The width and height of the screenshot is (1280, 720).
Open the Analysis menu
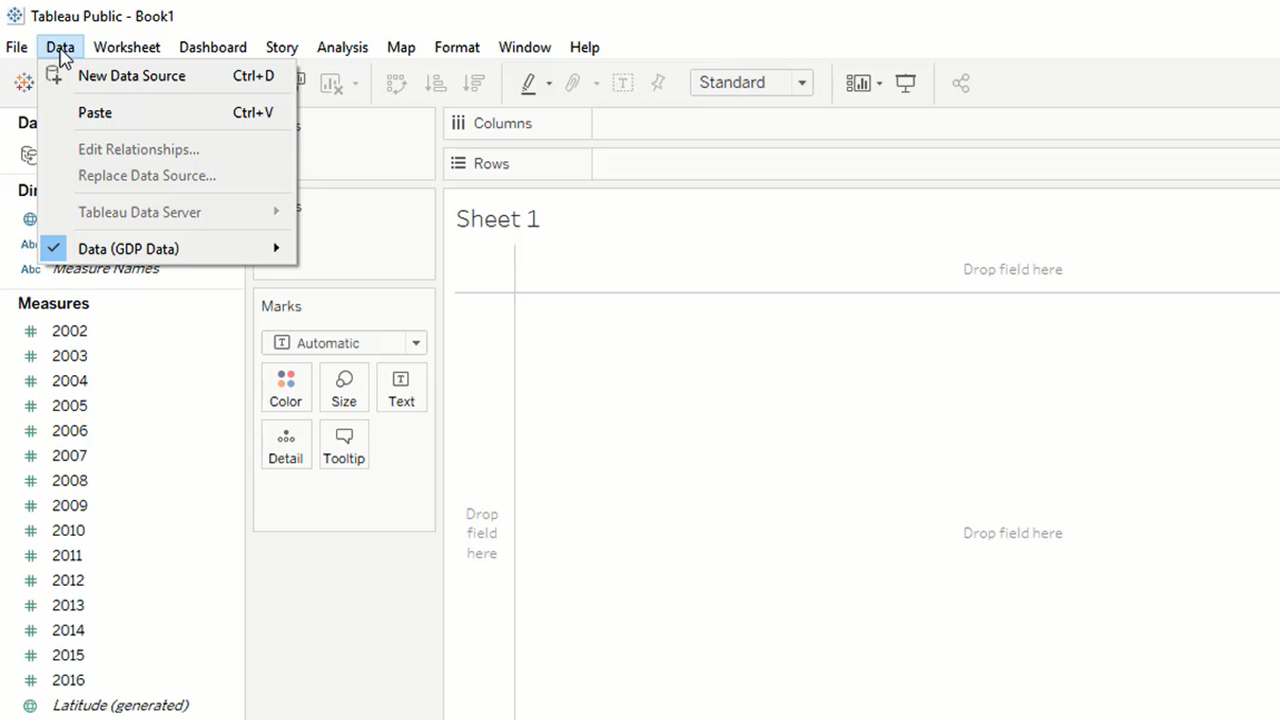pos(342,47)
